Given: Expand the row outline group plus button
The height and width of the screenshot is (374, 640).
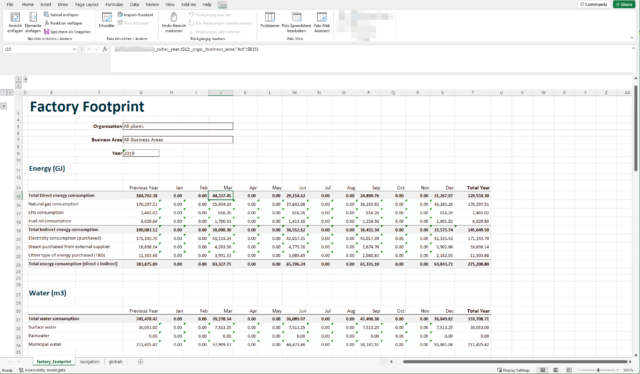Looking at the screenshot, I should click(4, 106).
